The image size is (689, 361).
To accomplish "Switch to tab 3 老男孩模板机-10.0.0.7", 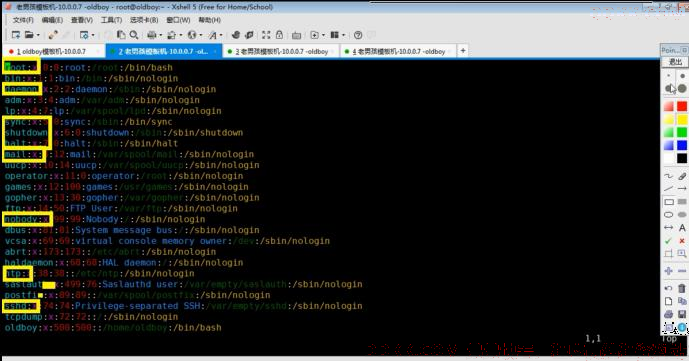I will (282, 51).
